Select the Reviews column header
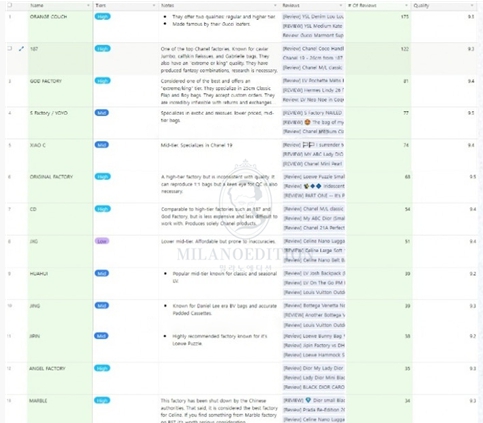 [x=313, y=6]
